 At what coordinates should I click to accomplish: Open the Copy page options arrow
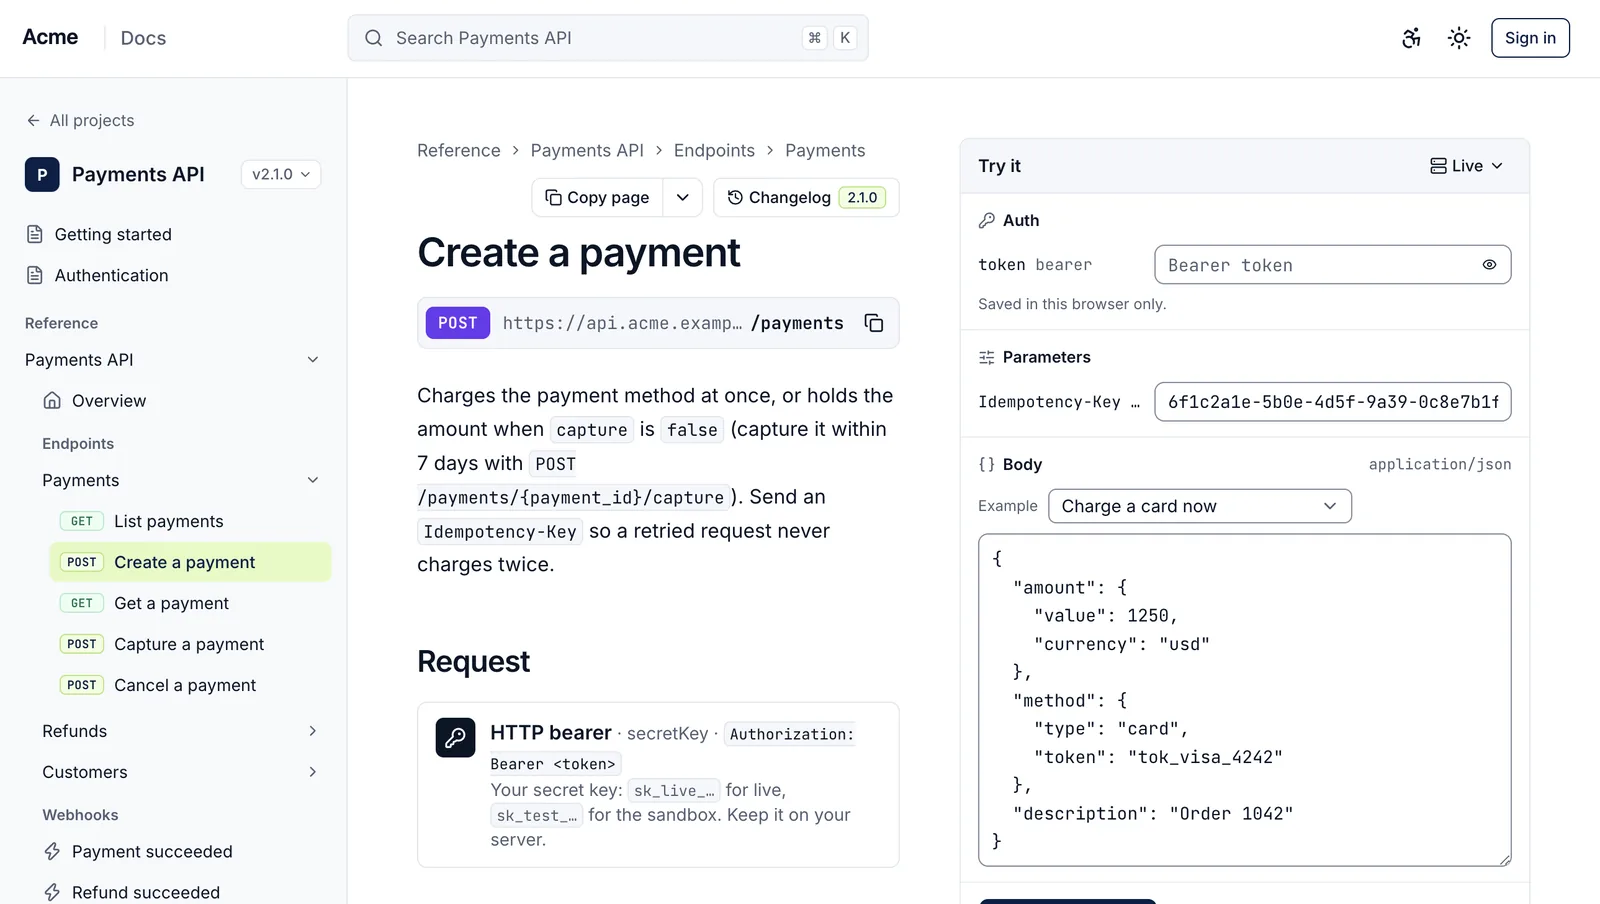[x=683, y=197]
